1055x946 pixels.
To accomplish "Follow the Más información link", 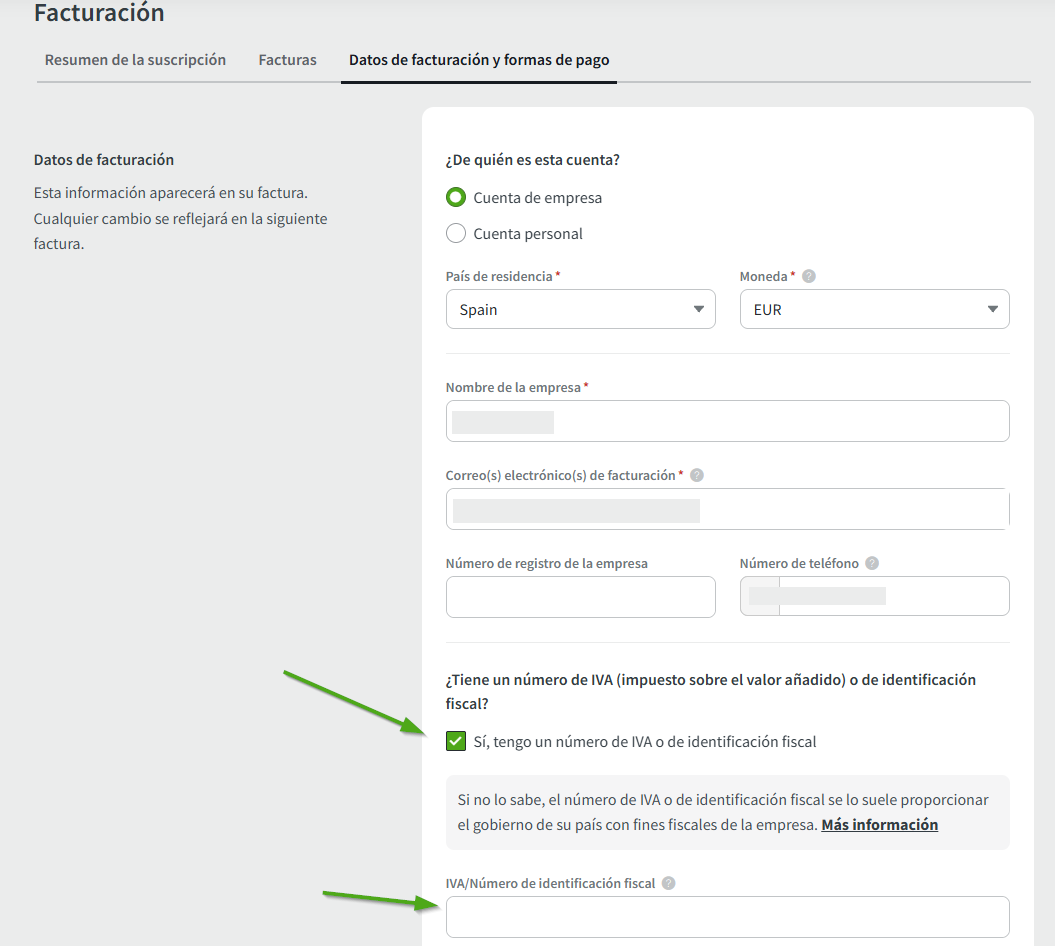I will (x=879, y=825).
